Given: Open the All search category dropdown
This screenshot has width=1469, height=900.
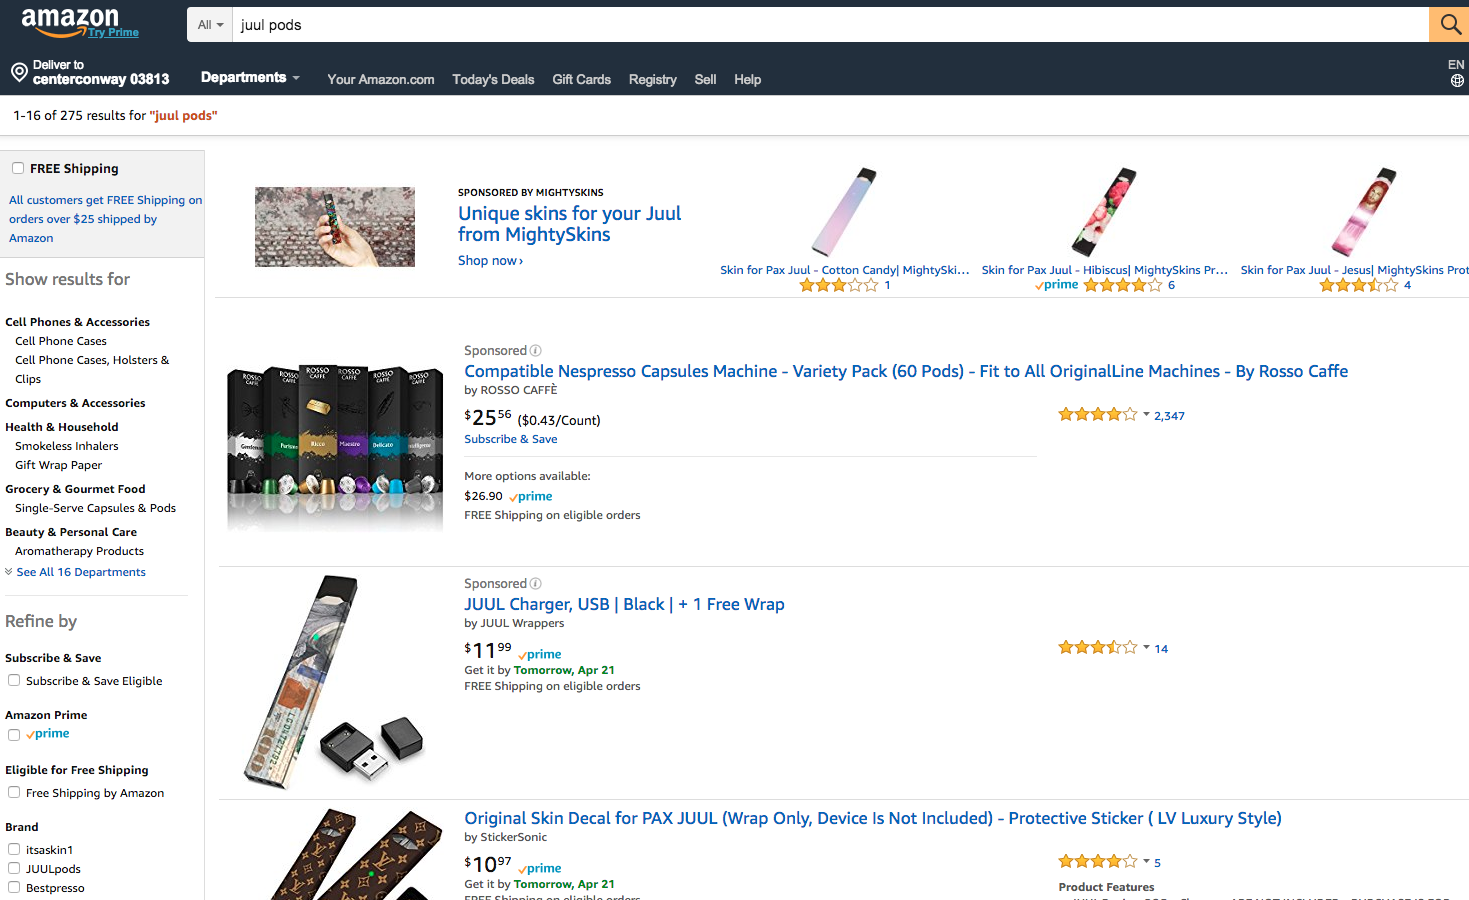Looking at the screenshot, I should click(210, 25).
